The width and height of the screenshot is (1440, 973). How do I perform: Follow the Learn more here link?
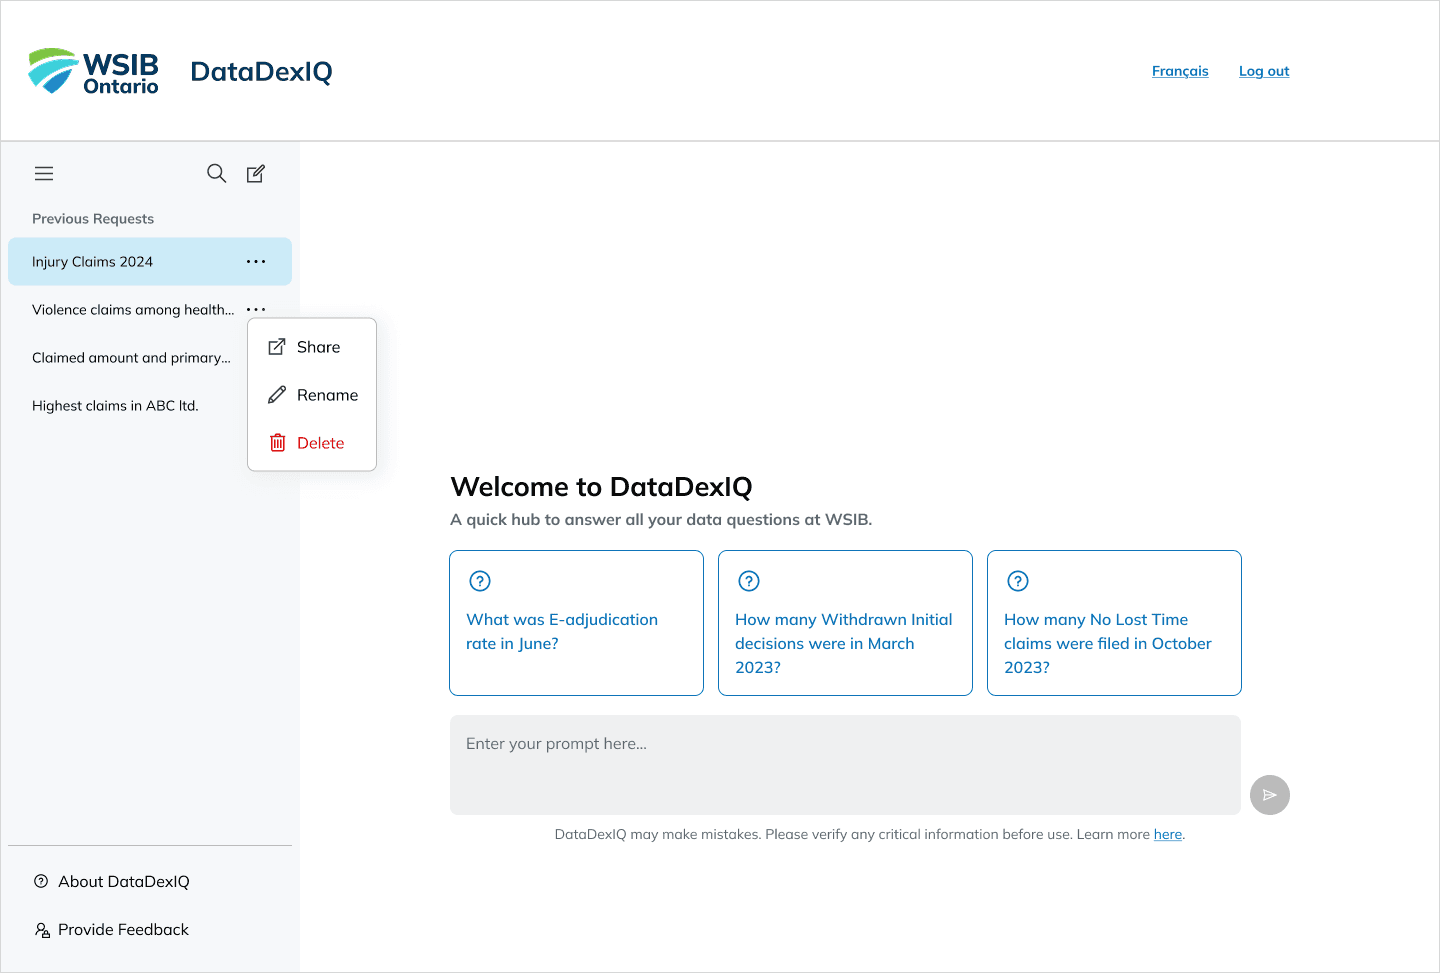coord(1168,835)
